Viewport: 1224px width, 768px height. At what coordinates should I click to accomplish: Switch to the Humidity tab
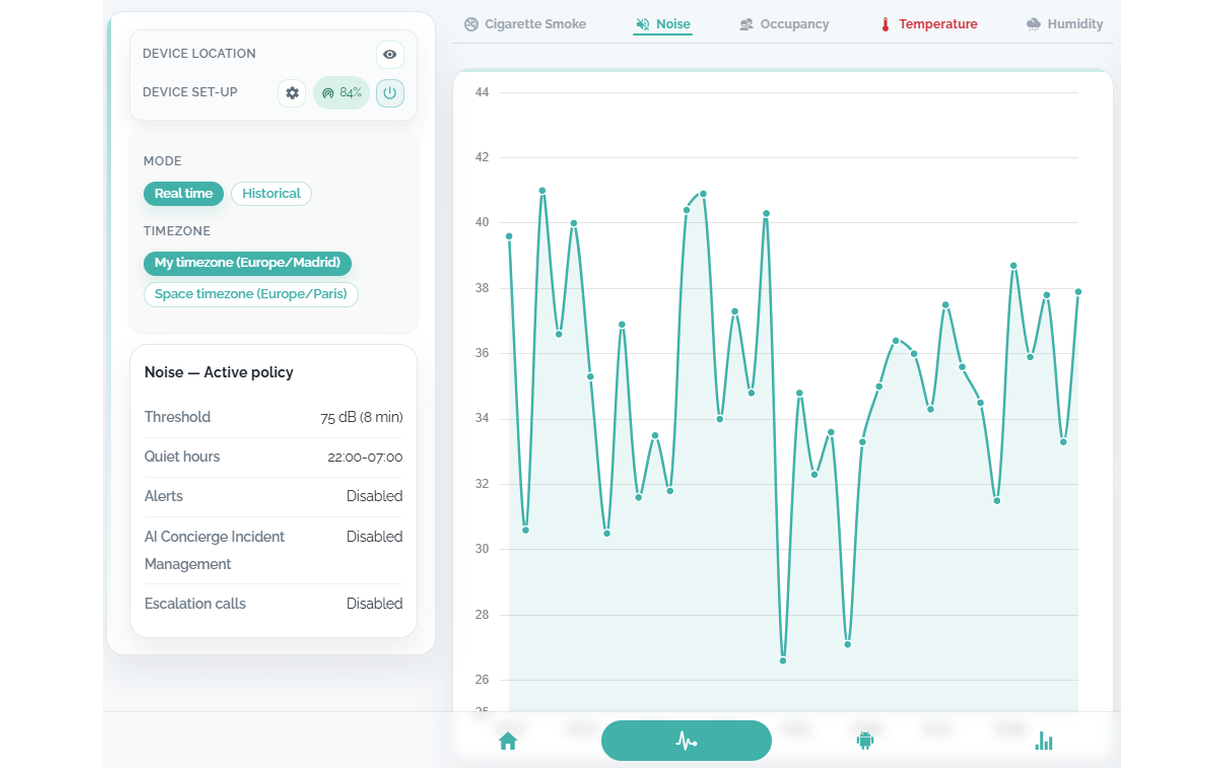1065,24
